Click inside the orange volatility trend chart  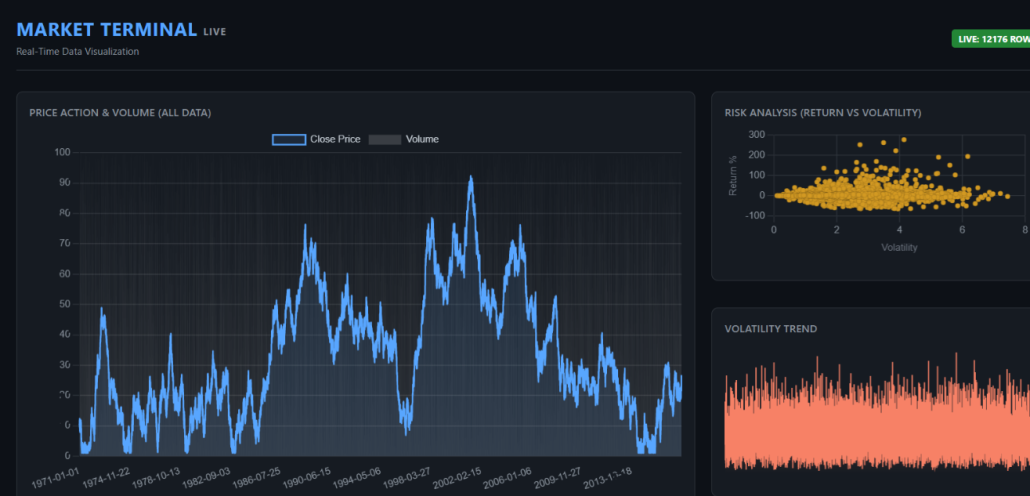[870, 420]
